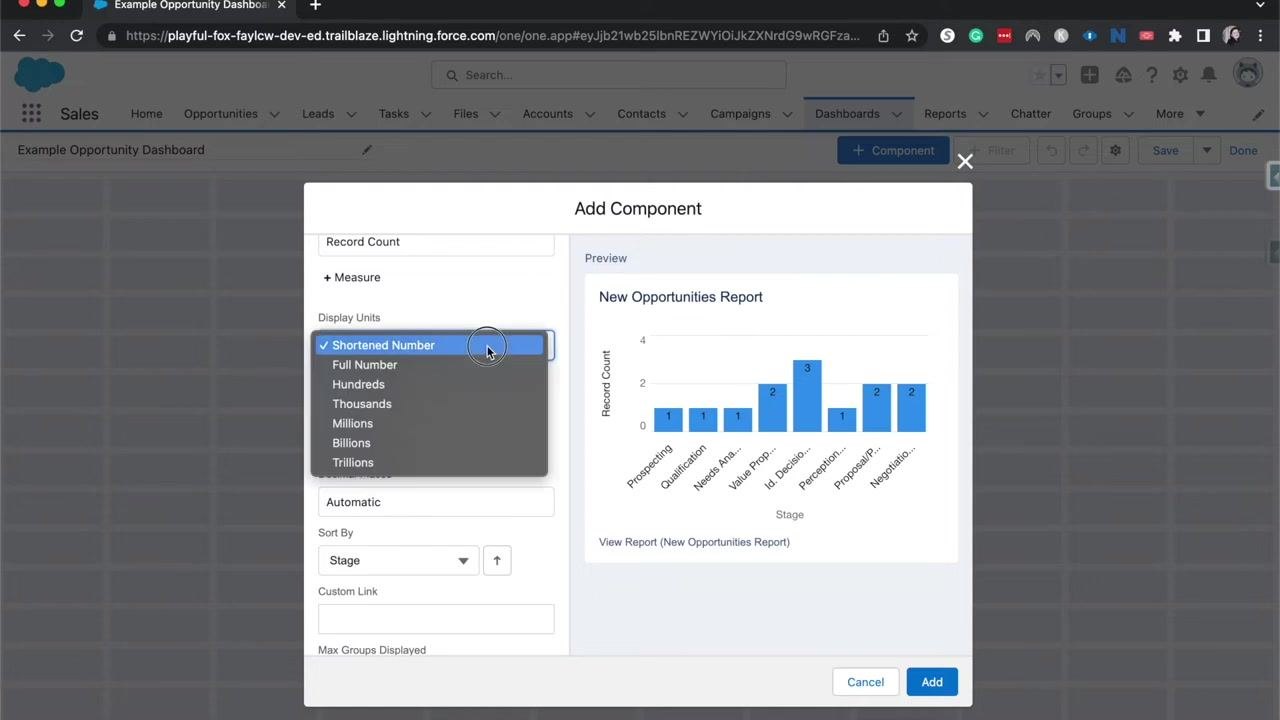Viewport: 1280px width, 720px height.
Task: Click the Record Count measure field
Action: (436, 243)
